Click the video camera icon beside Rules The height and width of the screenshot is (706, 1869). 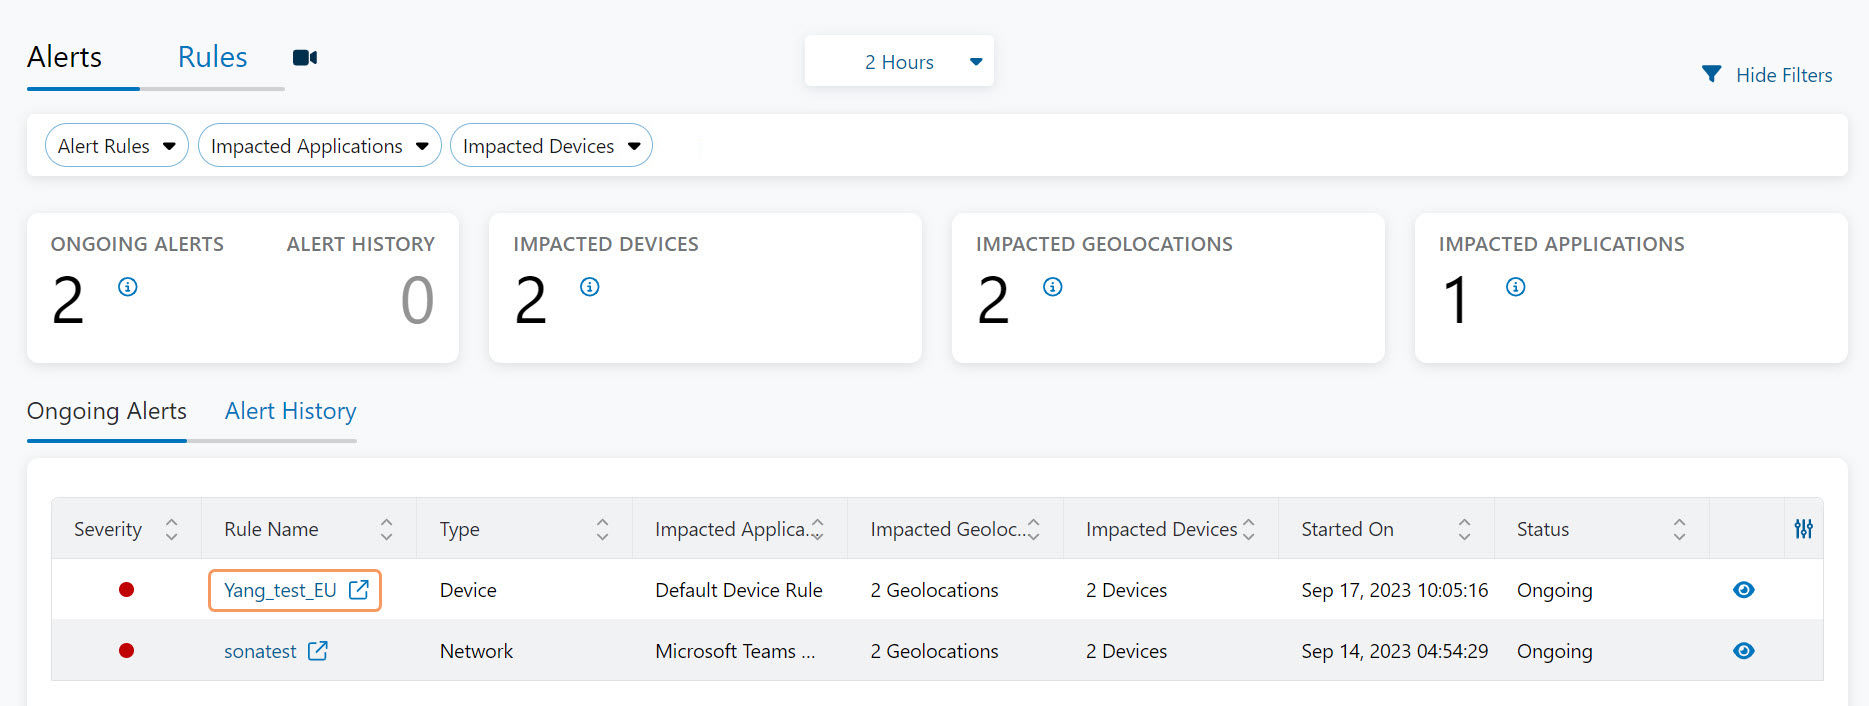pos(305,58)
